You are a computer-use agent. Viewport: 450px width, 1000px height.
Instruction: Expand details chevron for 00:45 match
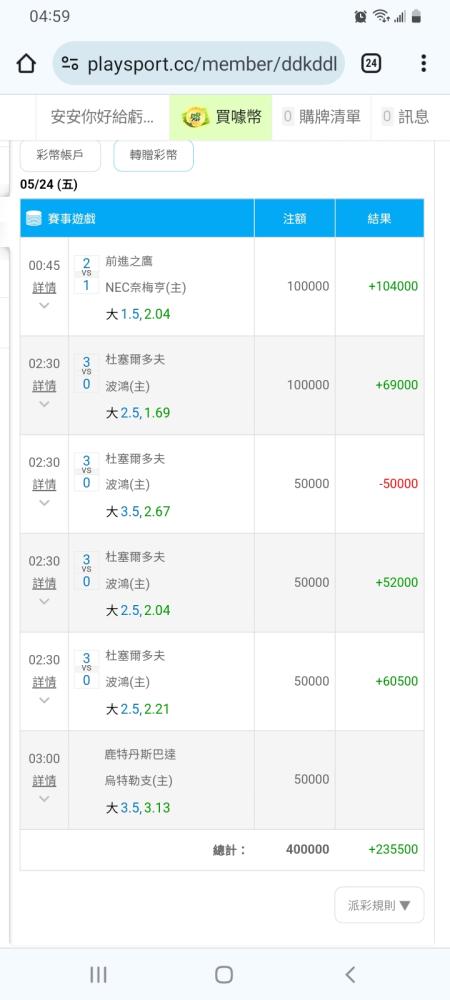44,305
